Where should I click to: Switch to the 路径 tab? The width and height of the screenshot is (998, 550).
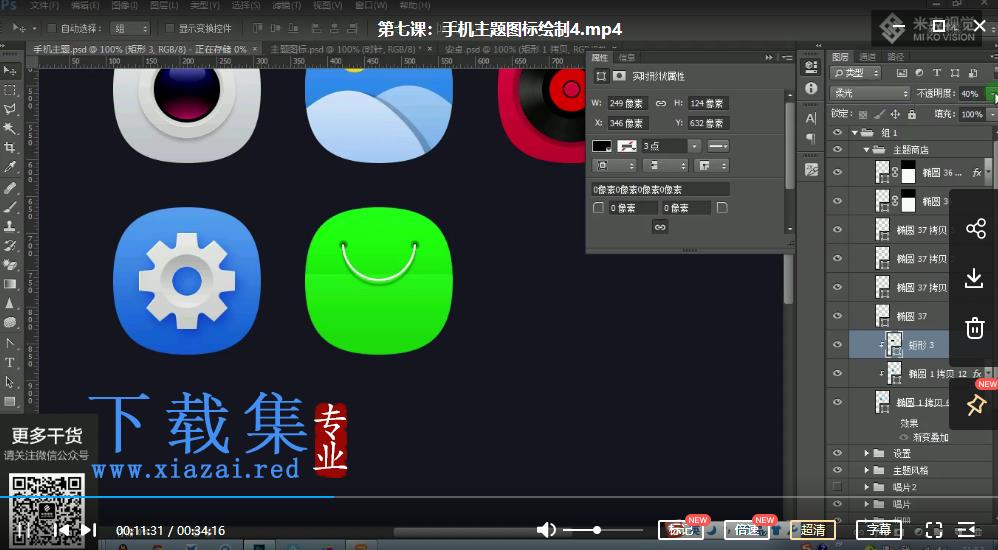(896, 57)
